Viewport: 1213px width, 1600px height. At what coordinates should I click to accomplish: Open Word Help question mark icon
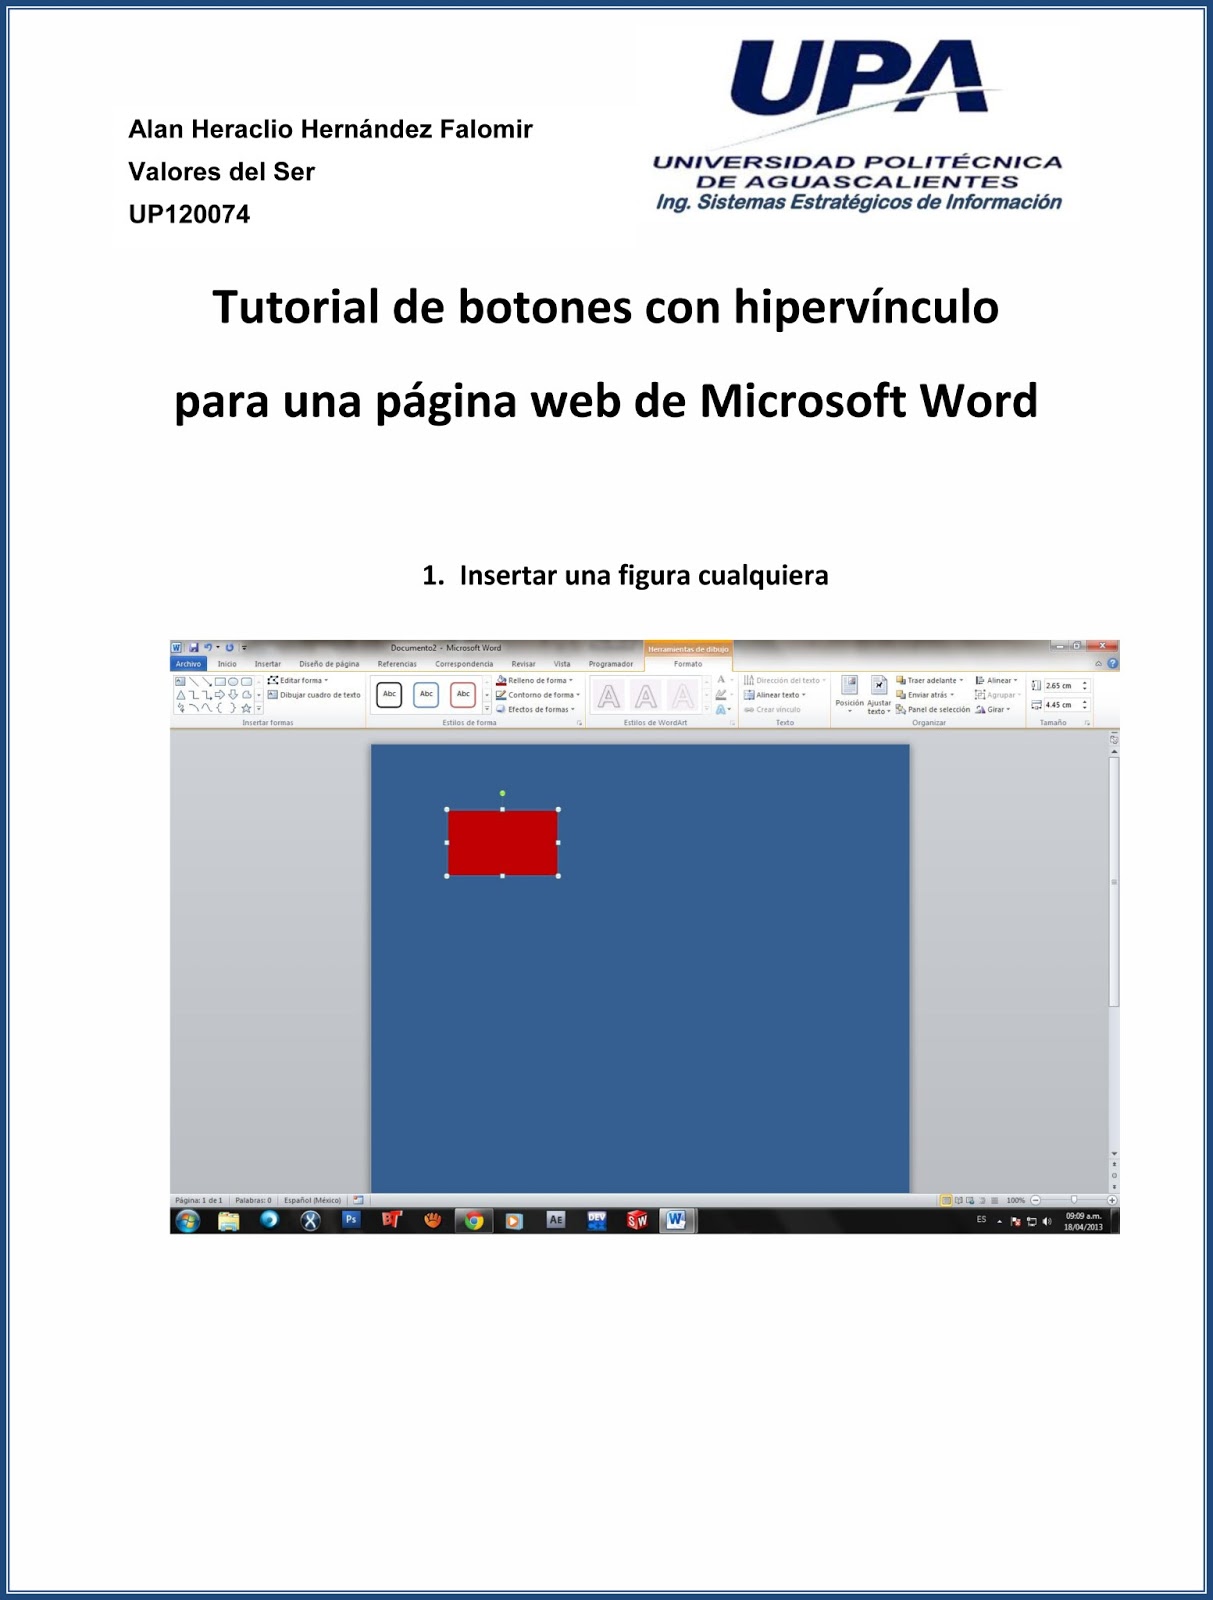point(1112,664)
